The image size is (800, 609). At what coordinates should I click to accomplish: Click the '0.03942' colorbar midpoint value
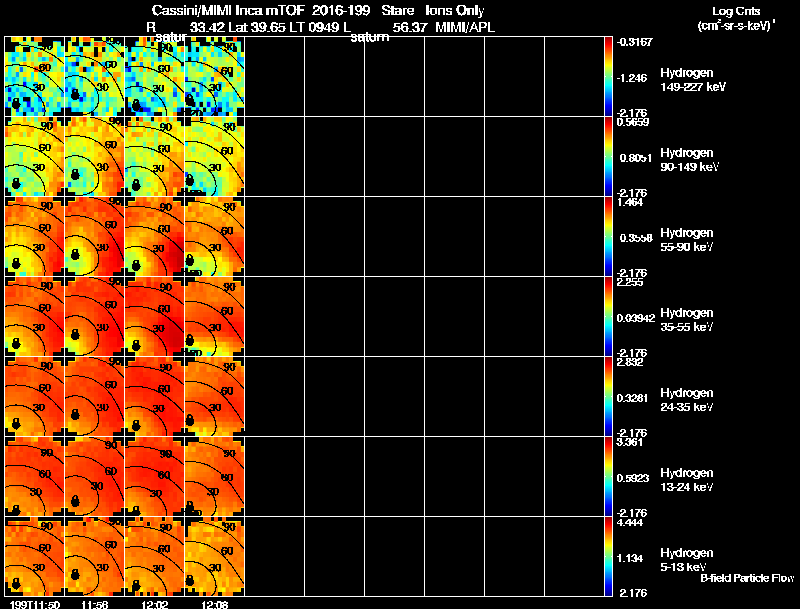pos(636,318)
